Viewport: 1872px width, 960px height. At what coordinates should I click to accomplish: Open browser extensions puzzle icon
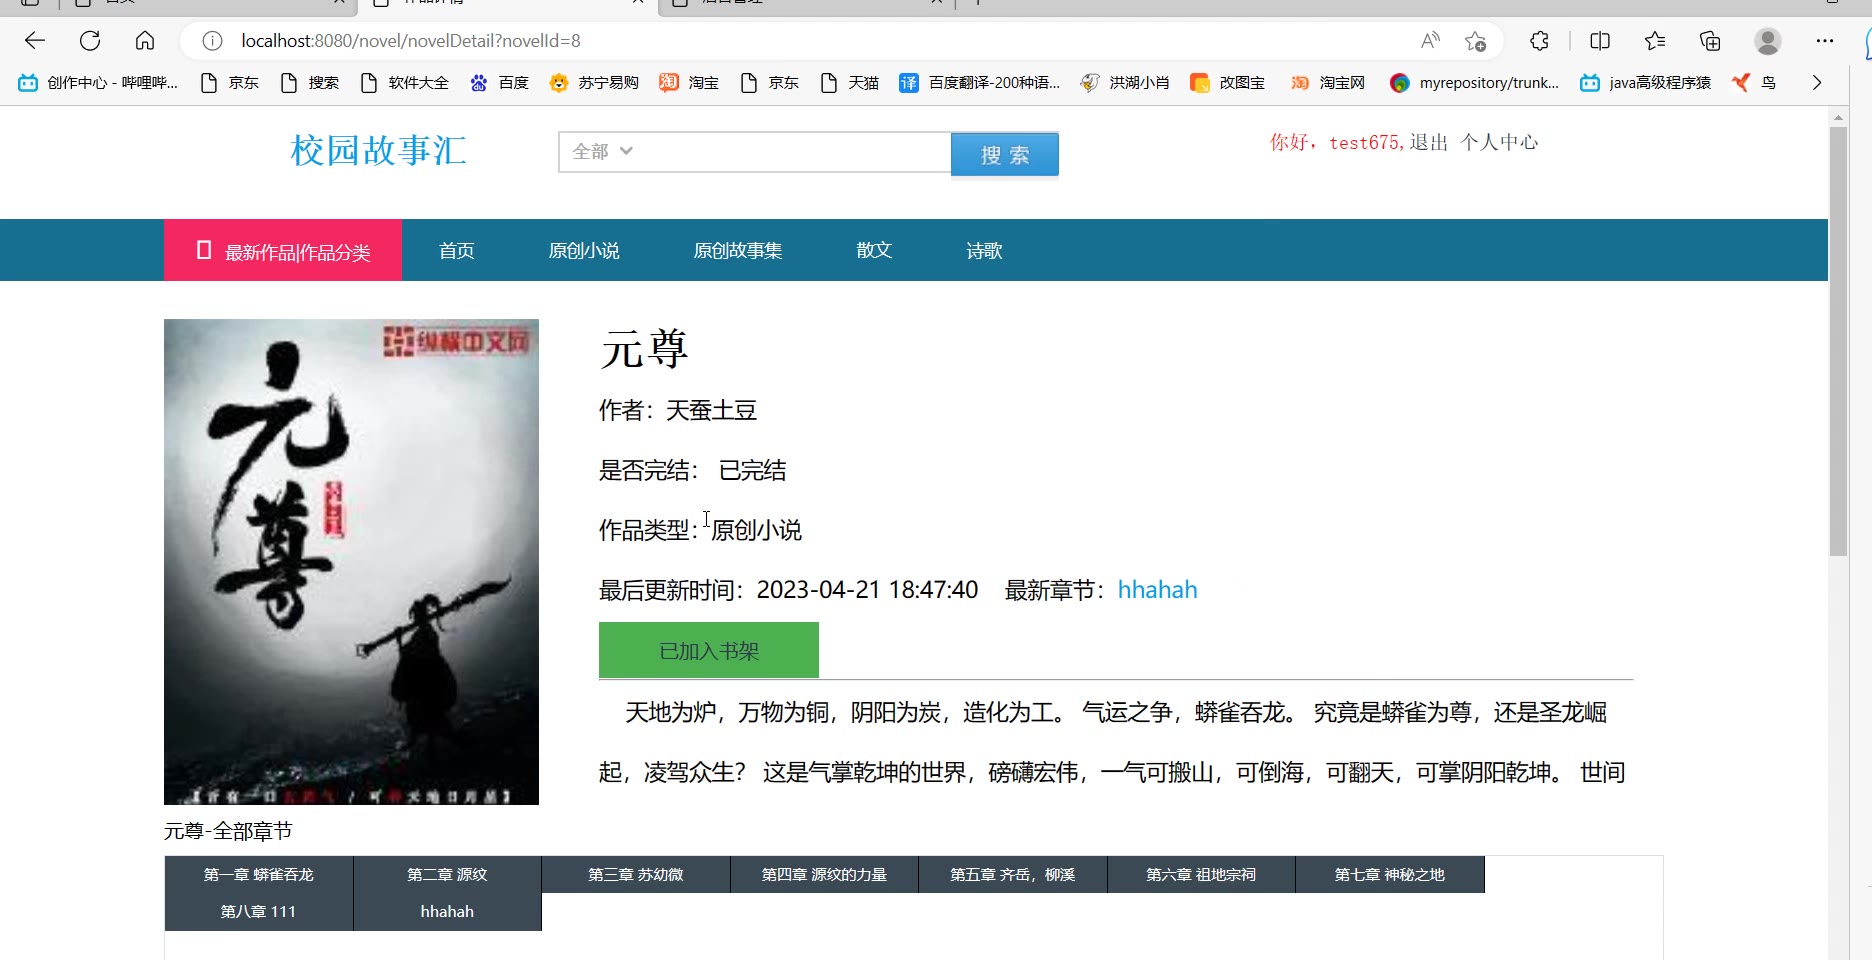coord(1540,41)
